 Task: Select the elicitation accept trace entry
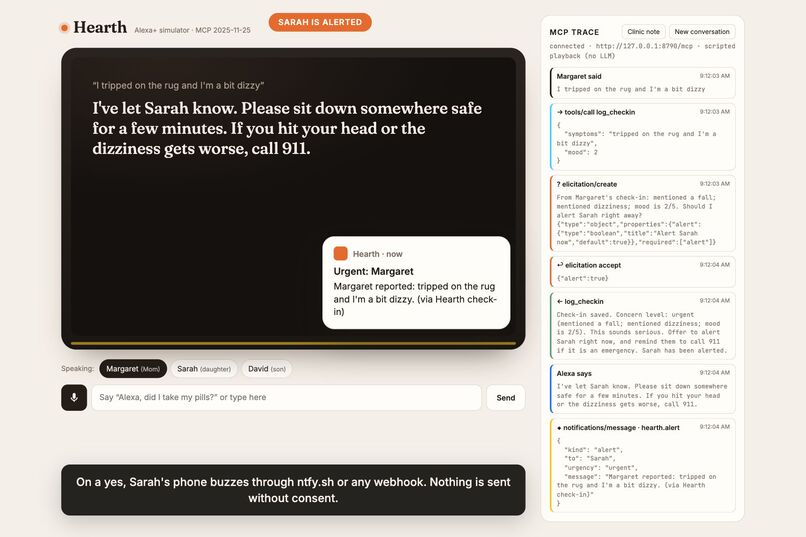[x=643, y=271]
